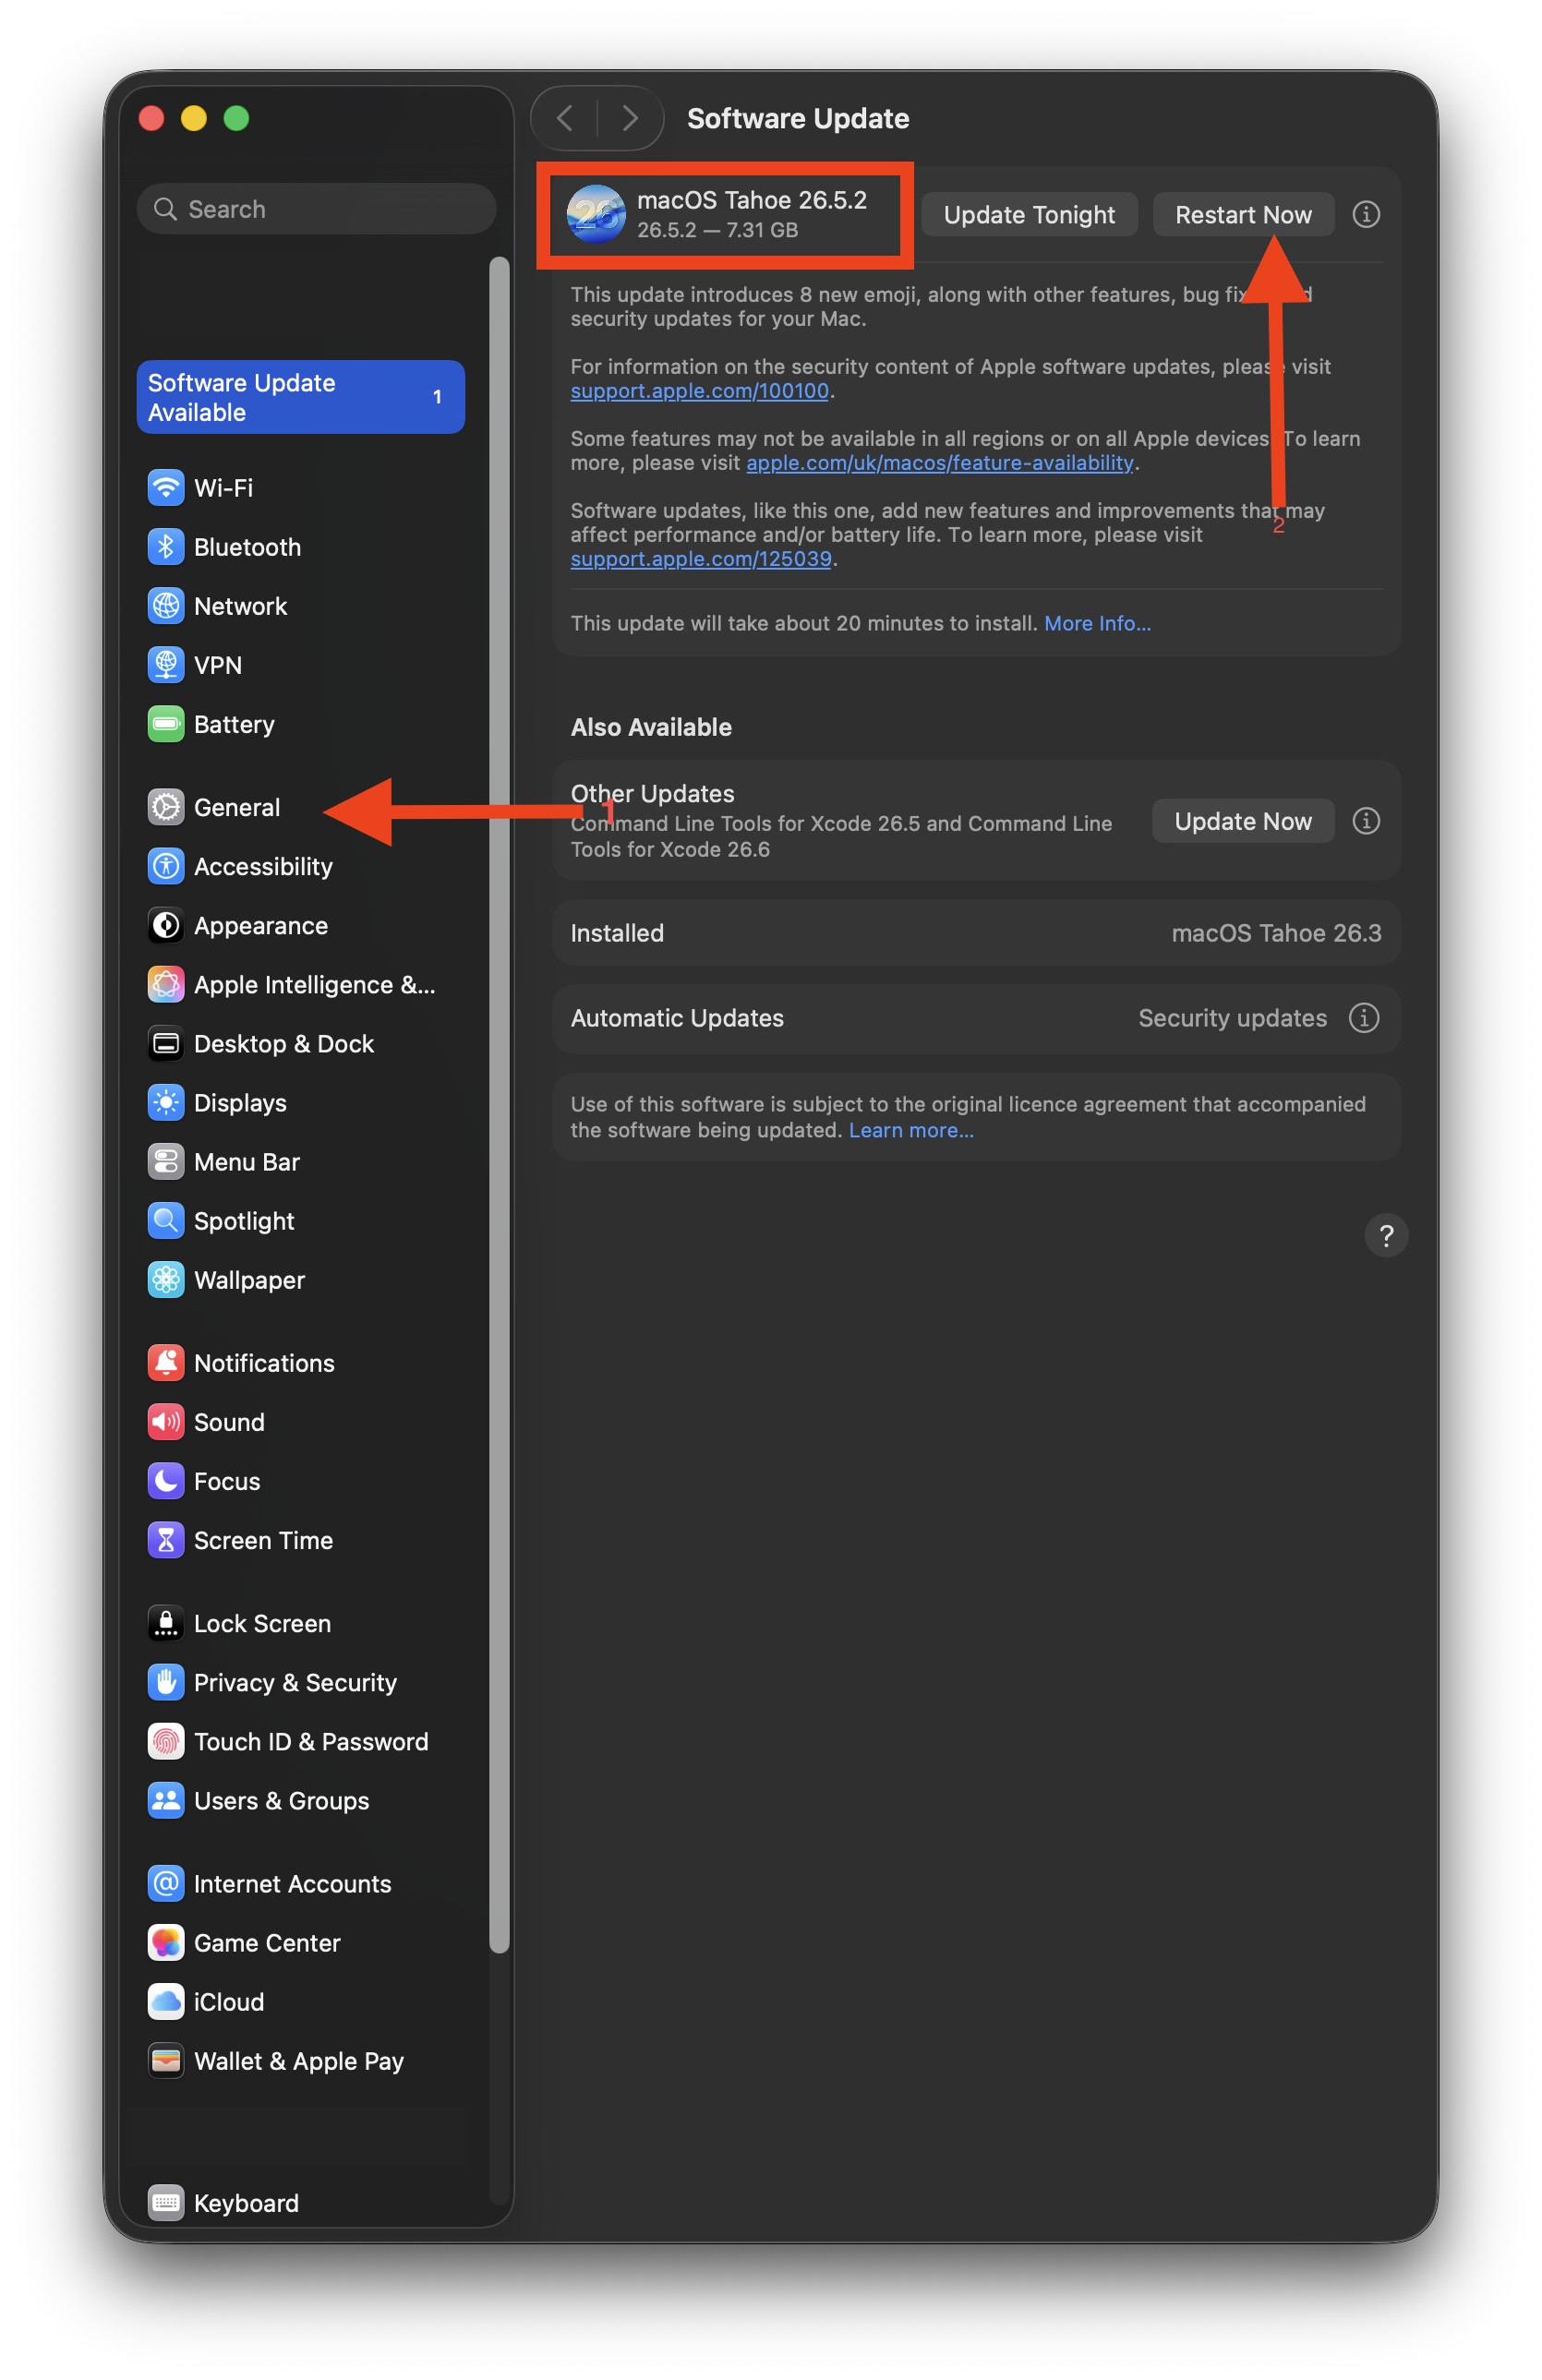Open the Sound speaker icon
The height and width of the screenshot is (2380, 1542).
coord(166,1421)
